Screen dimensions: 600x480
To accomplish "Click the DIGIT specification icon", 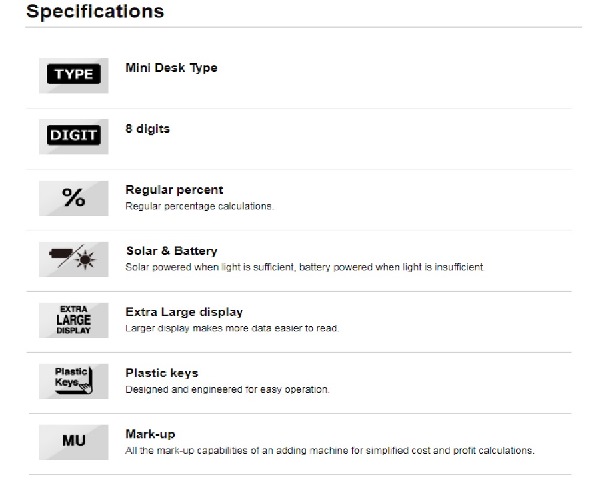I will 73,137.
